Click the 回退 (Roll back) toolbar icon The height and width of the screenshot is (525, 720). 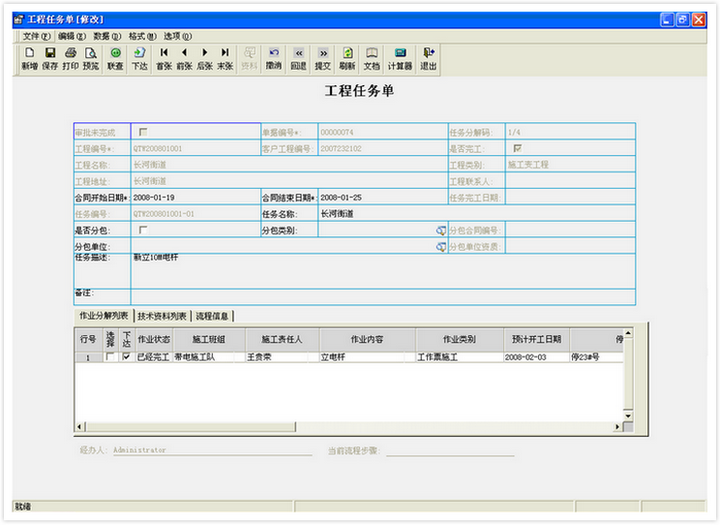298,59
